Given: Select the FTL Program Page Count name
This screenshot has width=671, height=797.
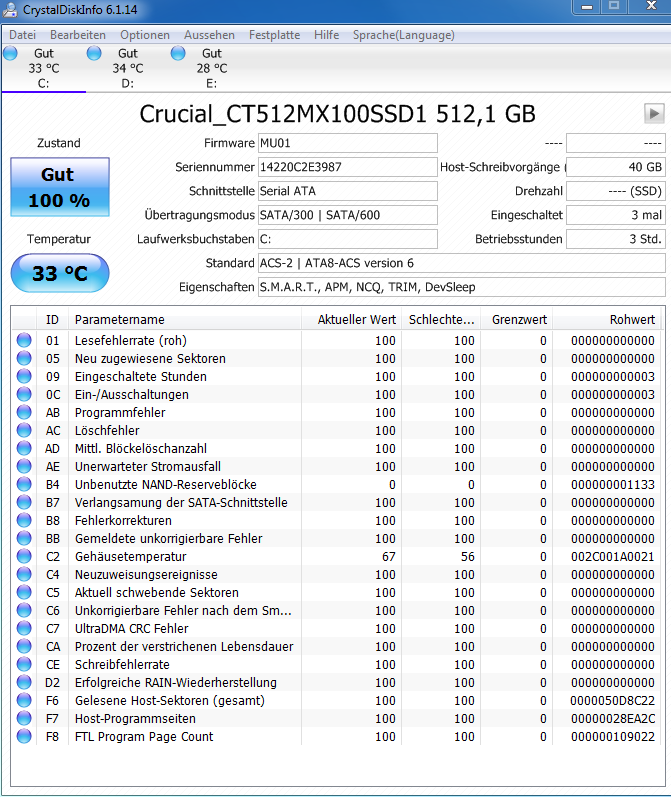Looking at the screenshot, I should pyautogui.click(x=144, y=737).
